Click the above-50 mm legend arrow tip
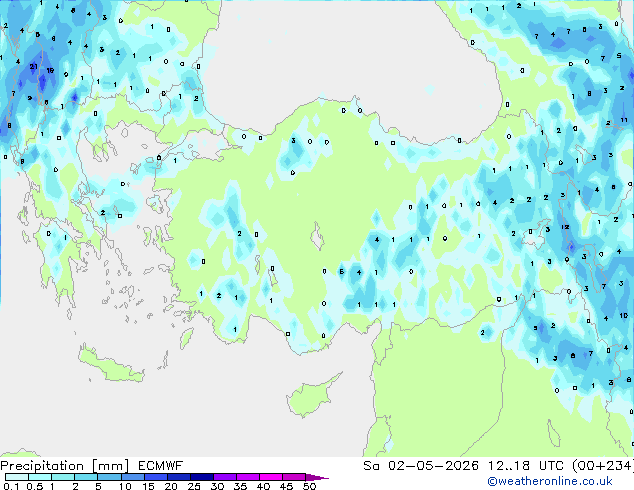Image resolution: width=634 pixels, height=490 pixels. click(x=317, y=477)
